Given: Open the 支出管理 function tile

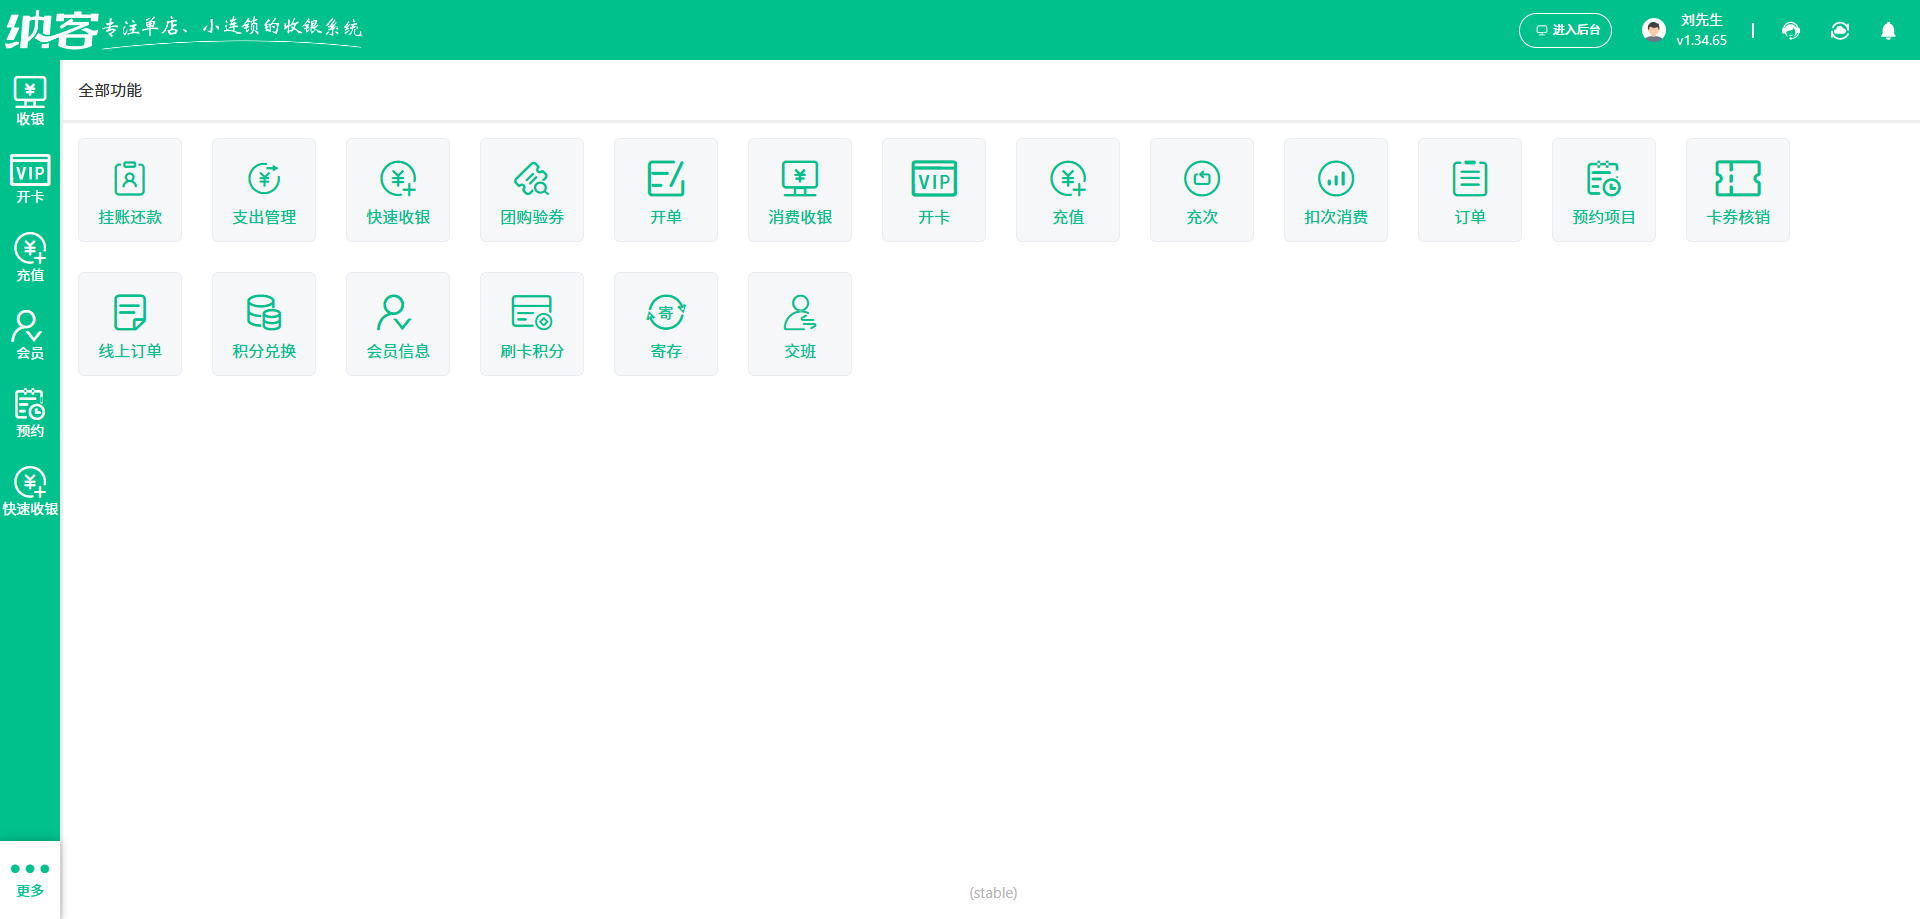Looking at the screenshot, I should point(264,190).
